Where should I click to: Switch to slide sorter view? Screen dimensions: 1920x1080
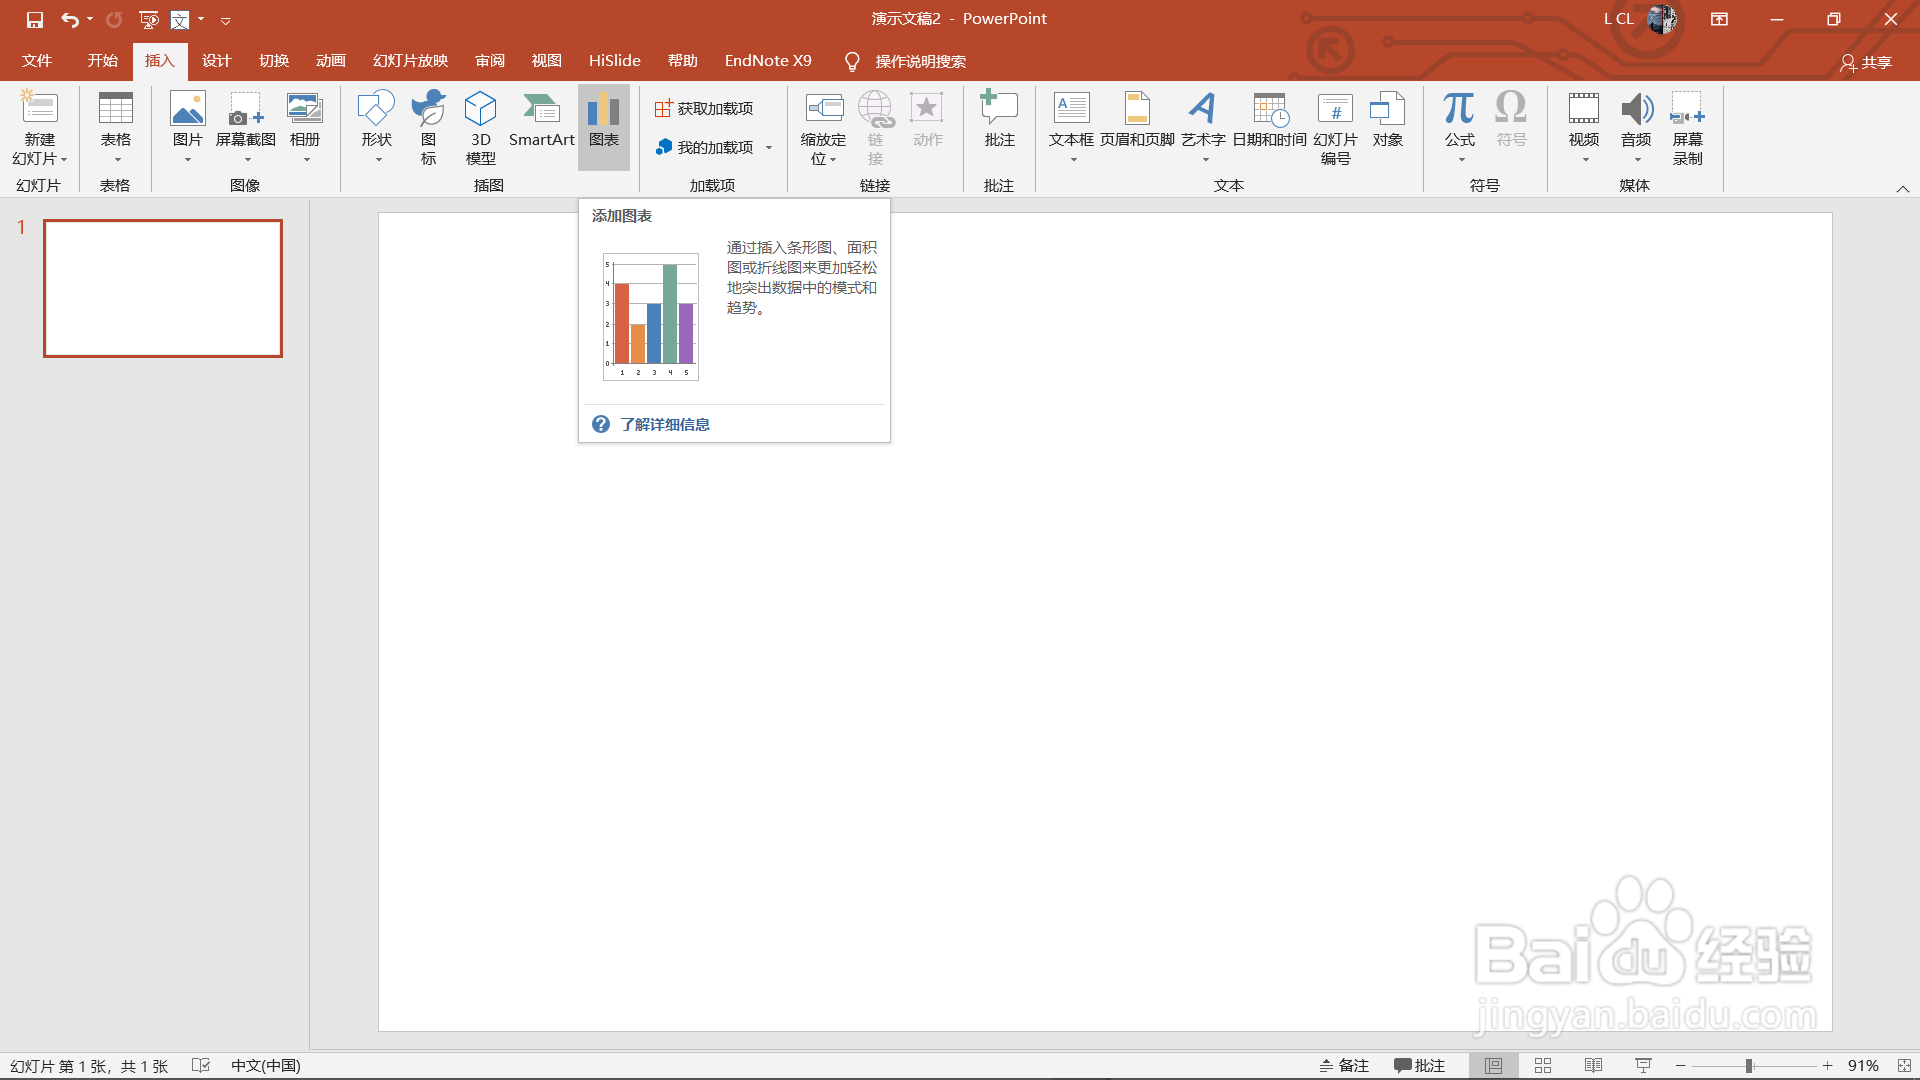pos(1543,1066)
